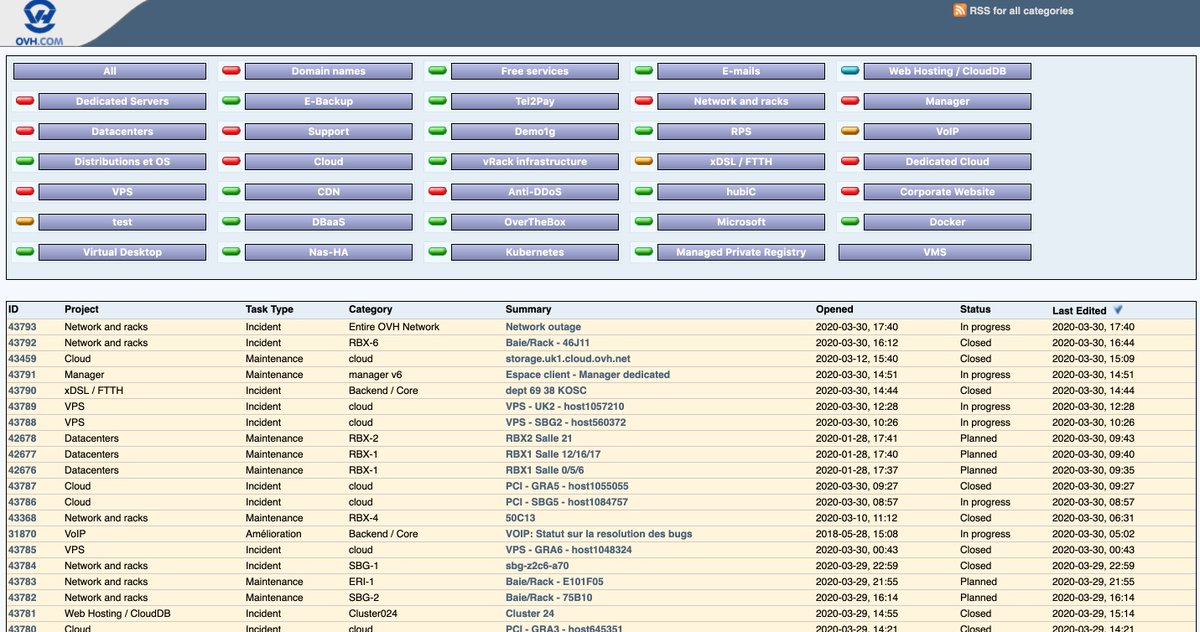Click red status pill beside Cloud
The width and height of the screenshot is (1200, 632).
(x=231, y=161)
